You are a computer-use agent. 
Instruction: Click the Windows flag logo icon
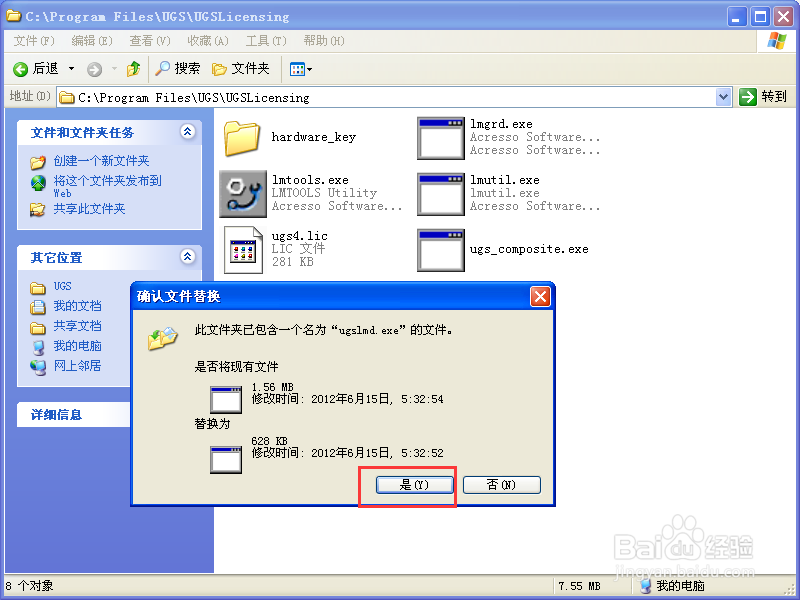point(777,41)
